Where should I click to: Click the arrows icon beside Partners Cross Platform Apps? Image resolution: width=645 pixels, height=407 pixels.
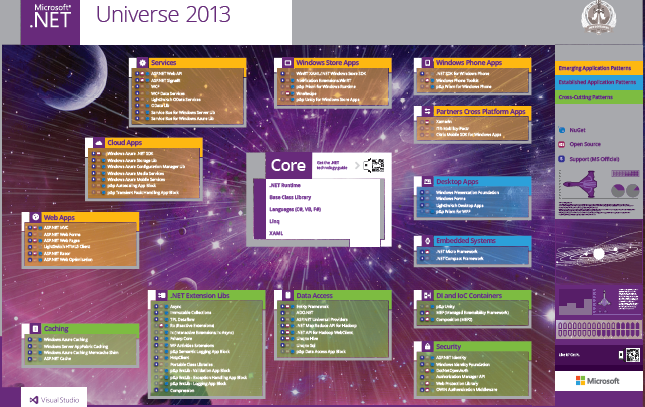coord(427,112)
